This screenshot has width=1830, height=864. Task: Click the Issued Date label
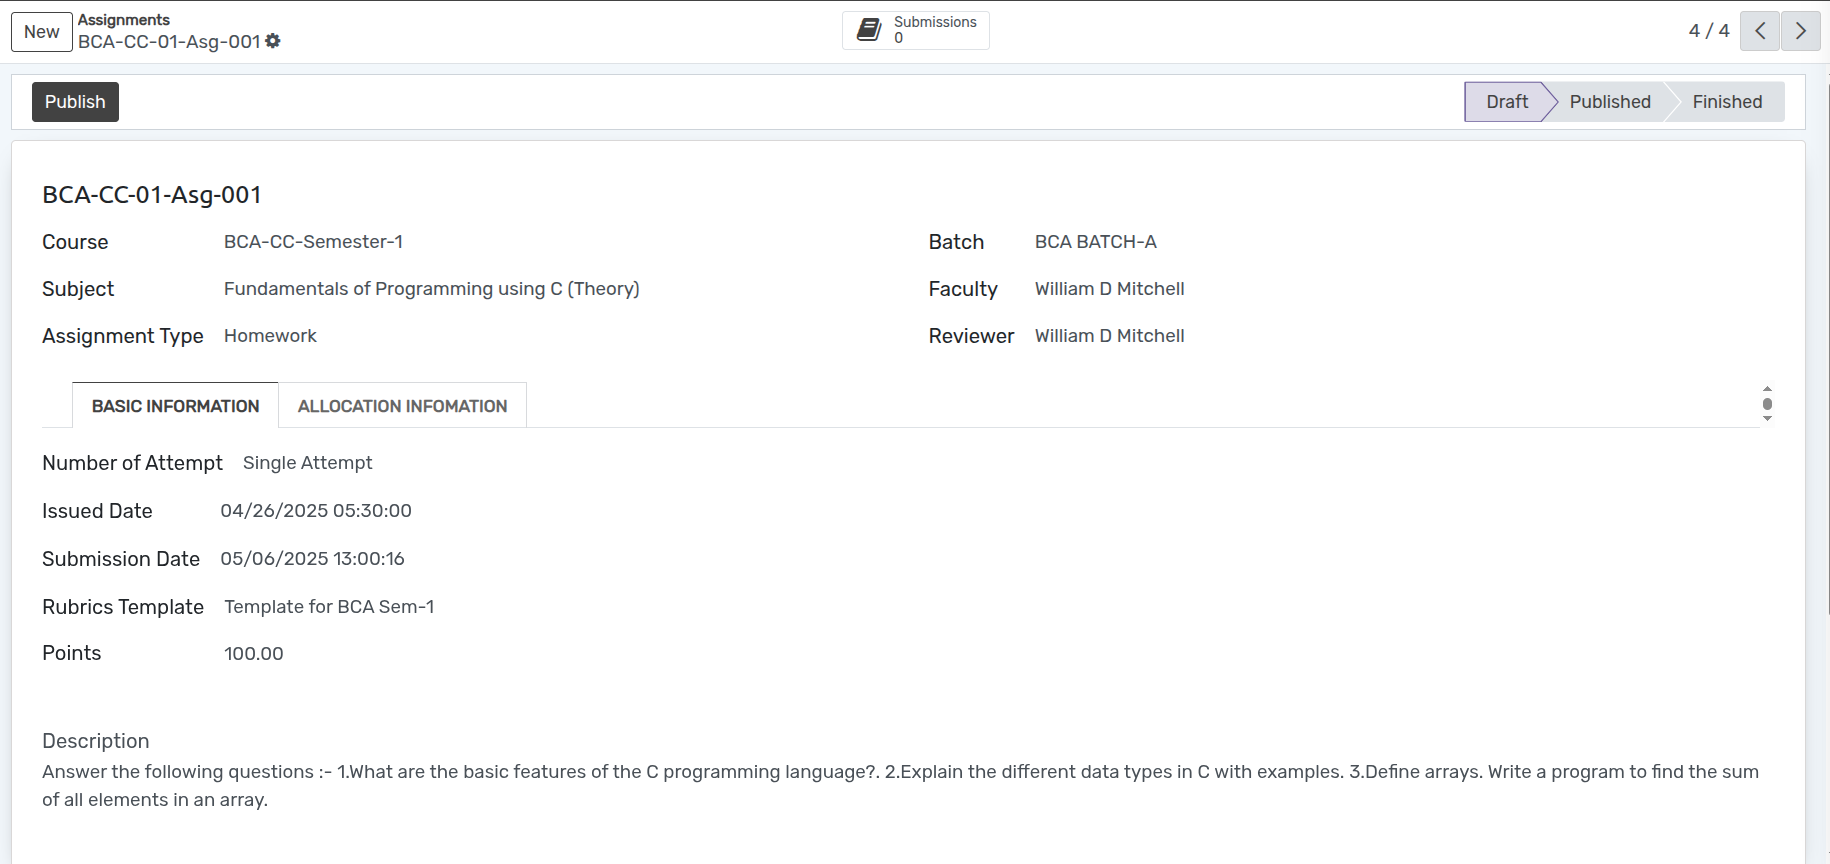tap(97, 511)
